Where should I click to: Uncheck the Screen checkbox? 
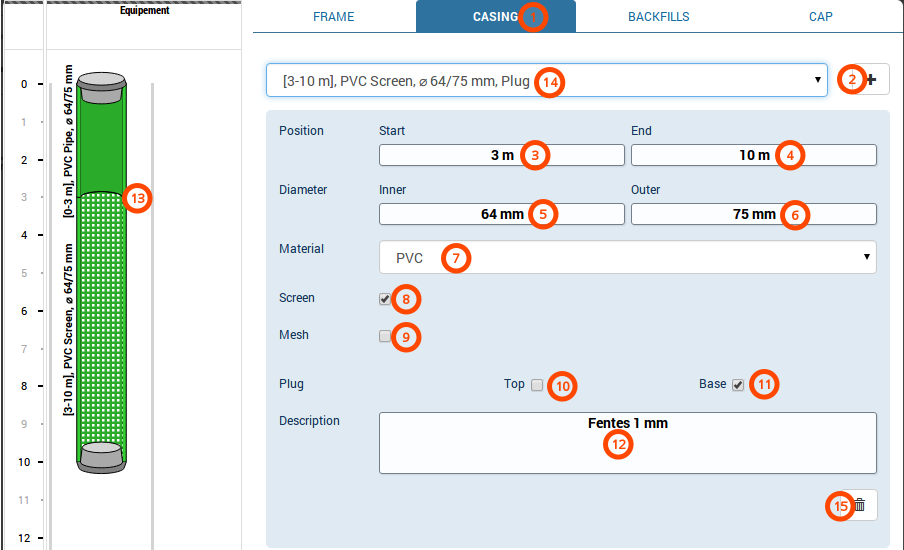pos(385,298)
